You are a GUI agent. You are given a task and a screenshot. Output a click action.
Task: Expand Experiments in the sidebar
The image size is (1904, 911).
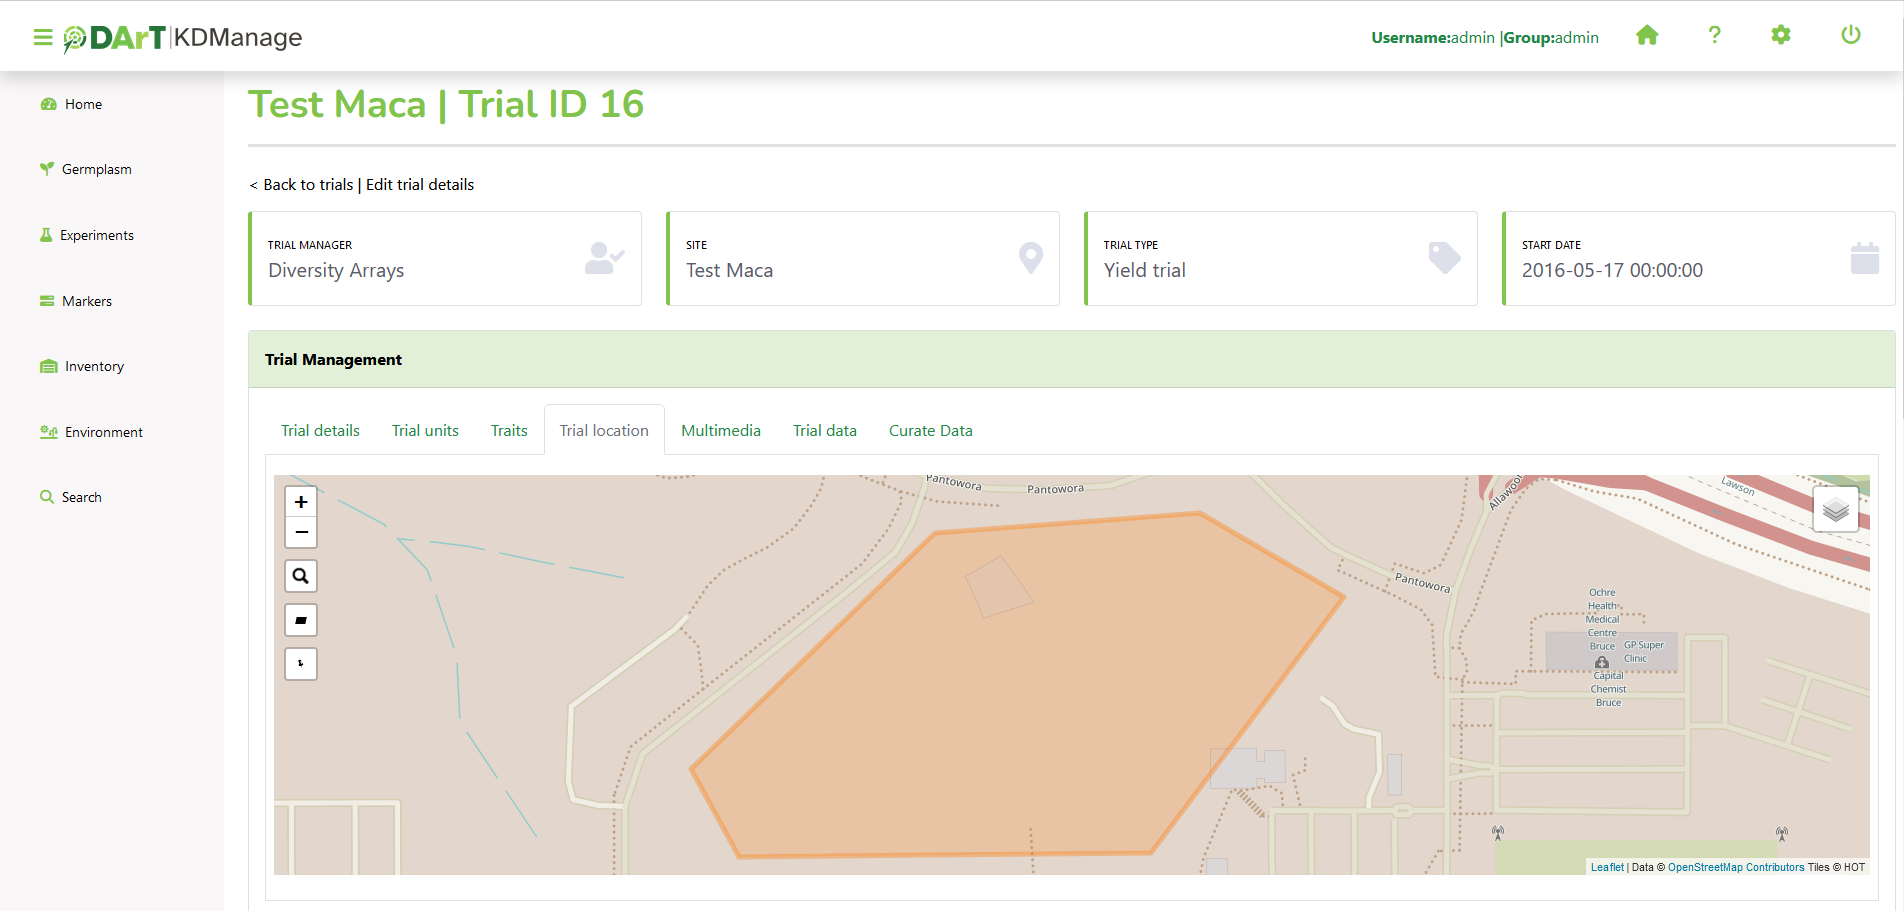96,236
